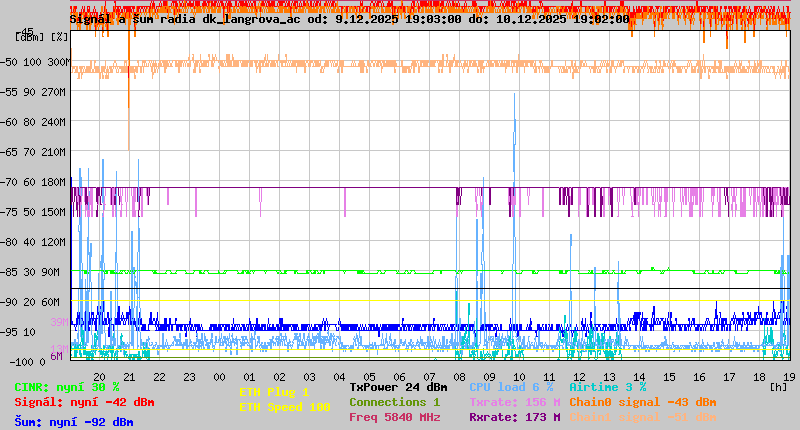
Task: Select the TxPower 24 dBm label
Action: (398, 387)
